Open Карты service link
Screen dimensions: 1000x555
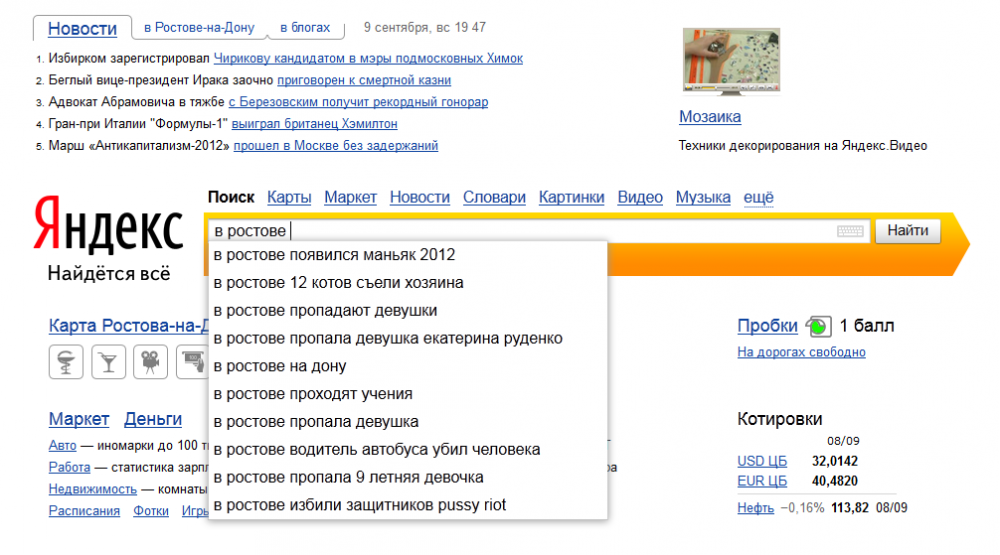[x=289, y=197]
